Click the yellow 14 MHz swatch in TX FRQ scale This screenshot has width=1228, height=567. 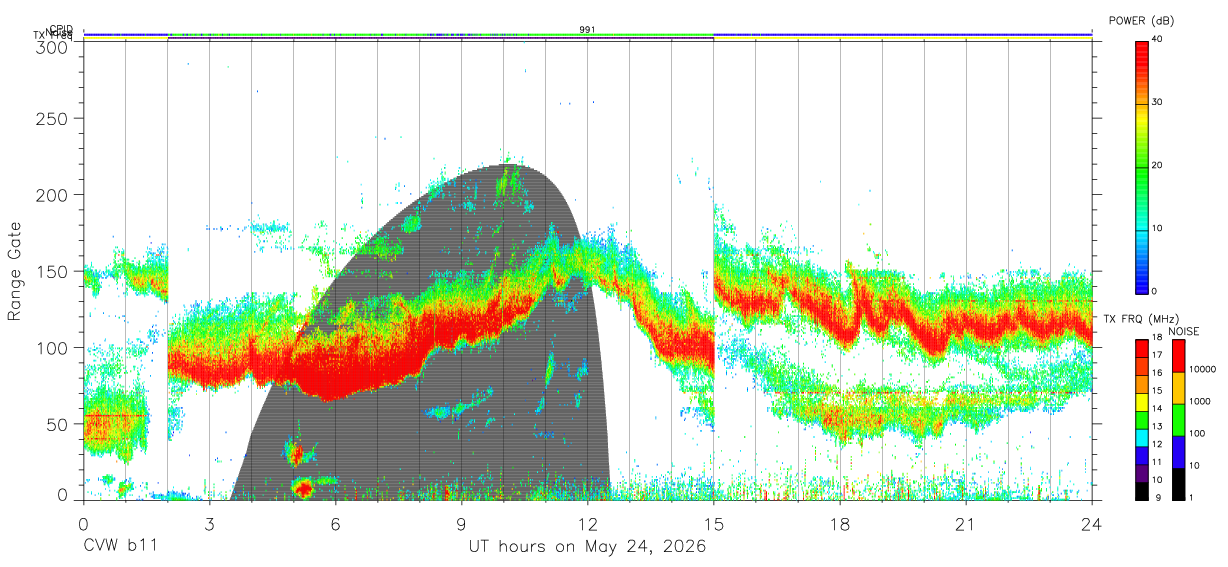point(1142,403)
